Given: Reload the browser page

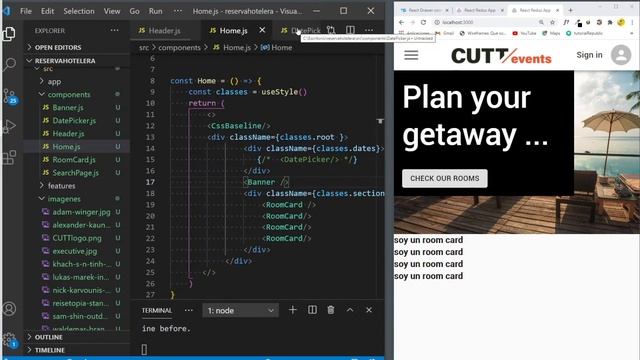Looking at the screenshot, I should tap(423, 22).
